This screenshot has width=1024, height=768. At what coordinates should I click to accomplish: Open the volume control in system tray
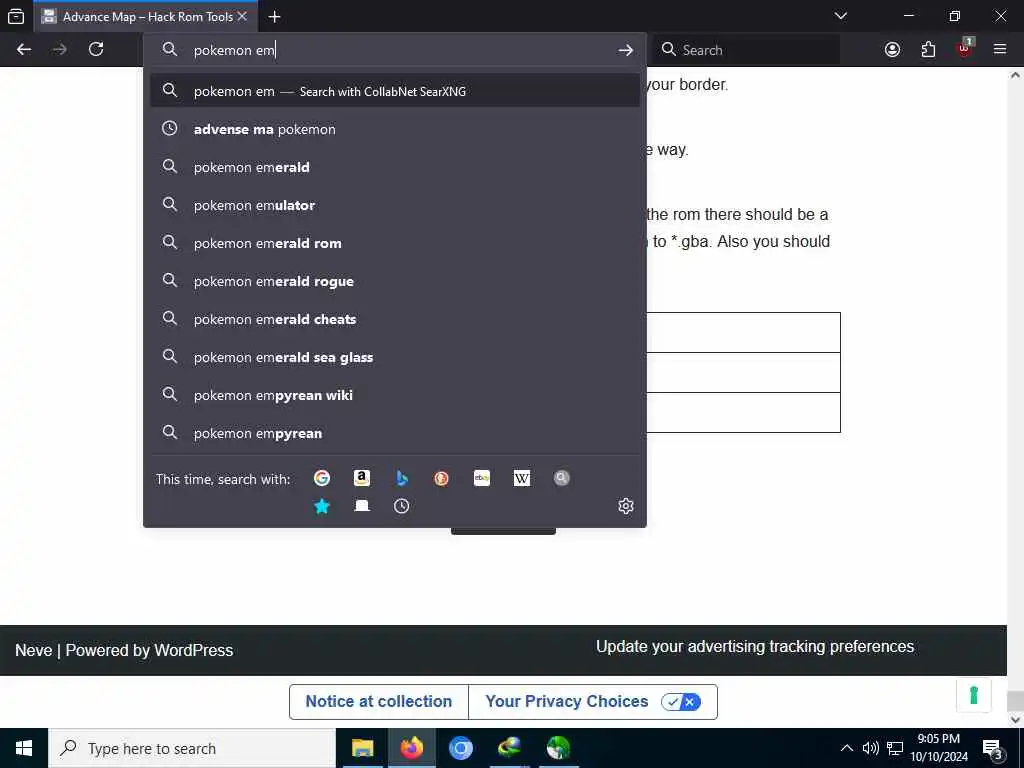[x=871, y=748]
